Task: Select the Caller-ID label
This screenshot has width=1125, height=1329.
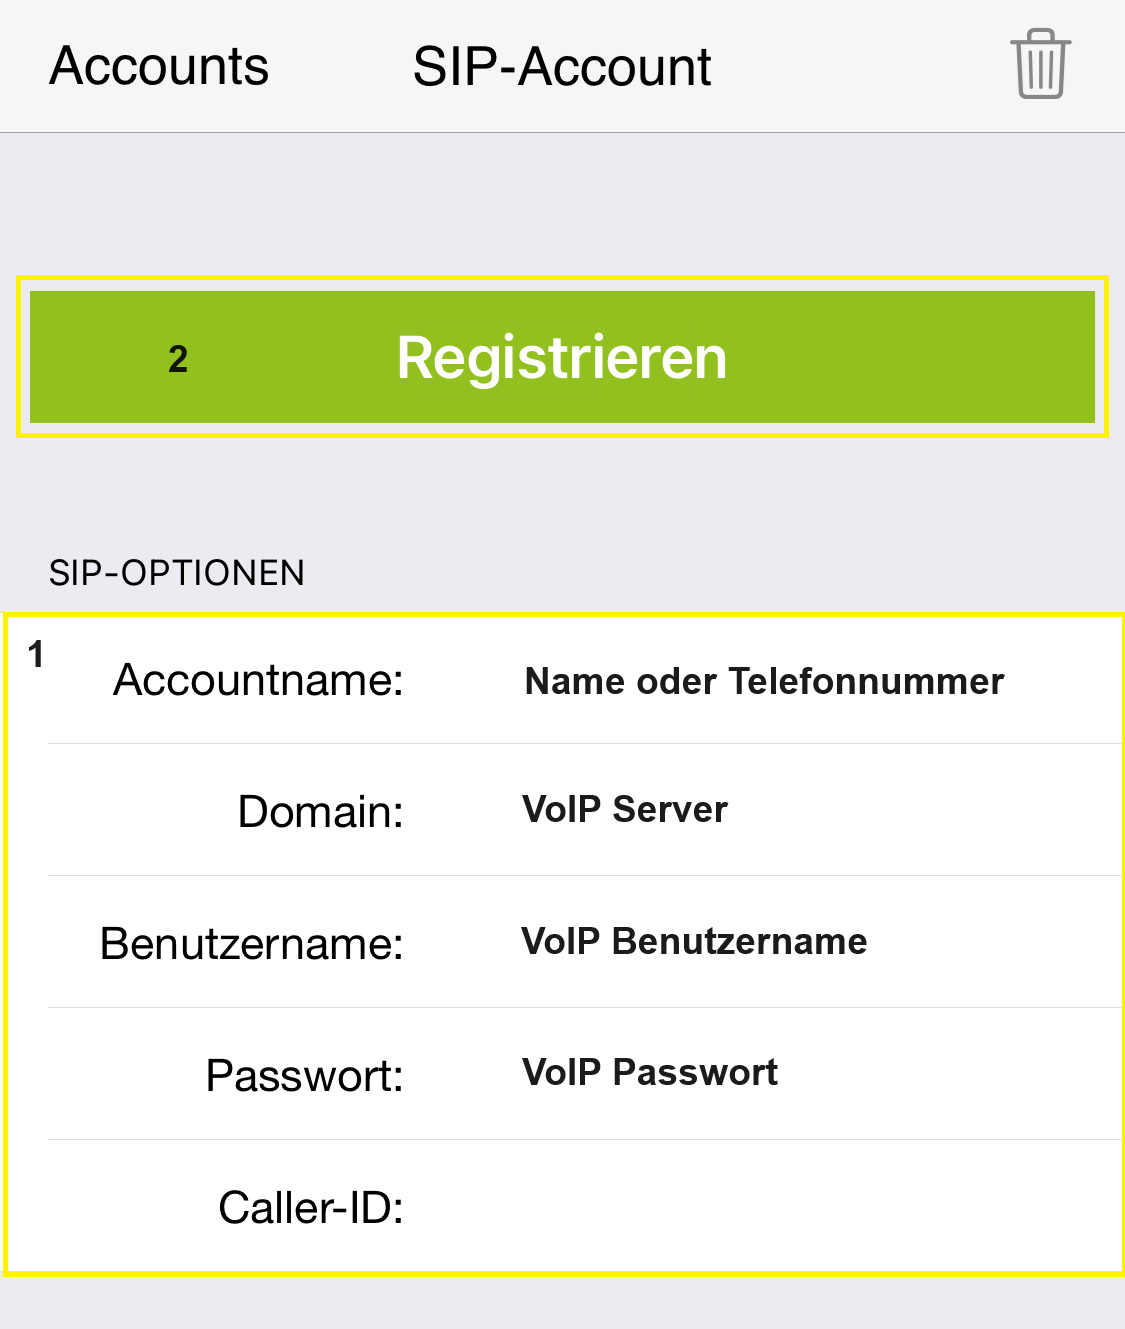Action: [x=311, y=1208]
